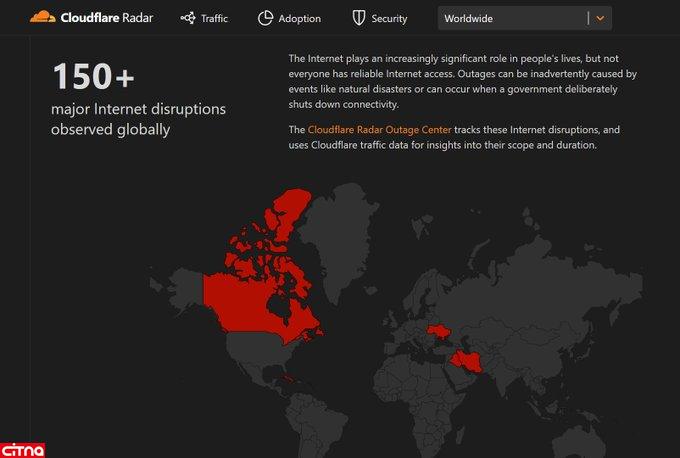
Task: Click the Worldwide location selector field
Action: pyautogui.click(x=512, y=18)
